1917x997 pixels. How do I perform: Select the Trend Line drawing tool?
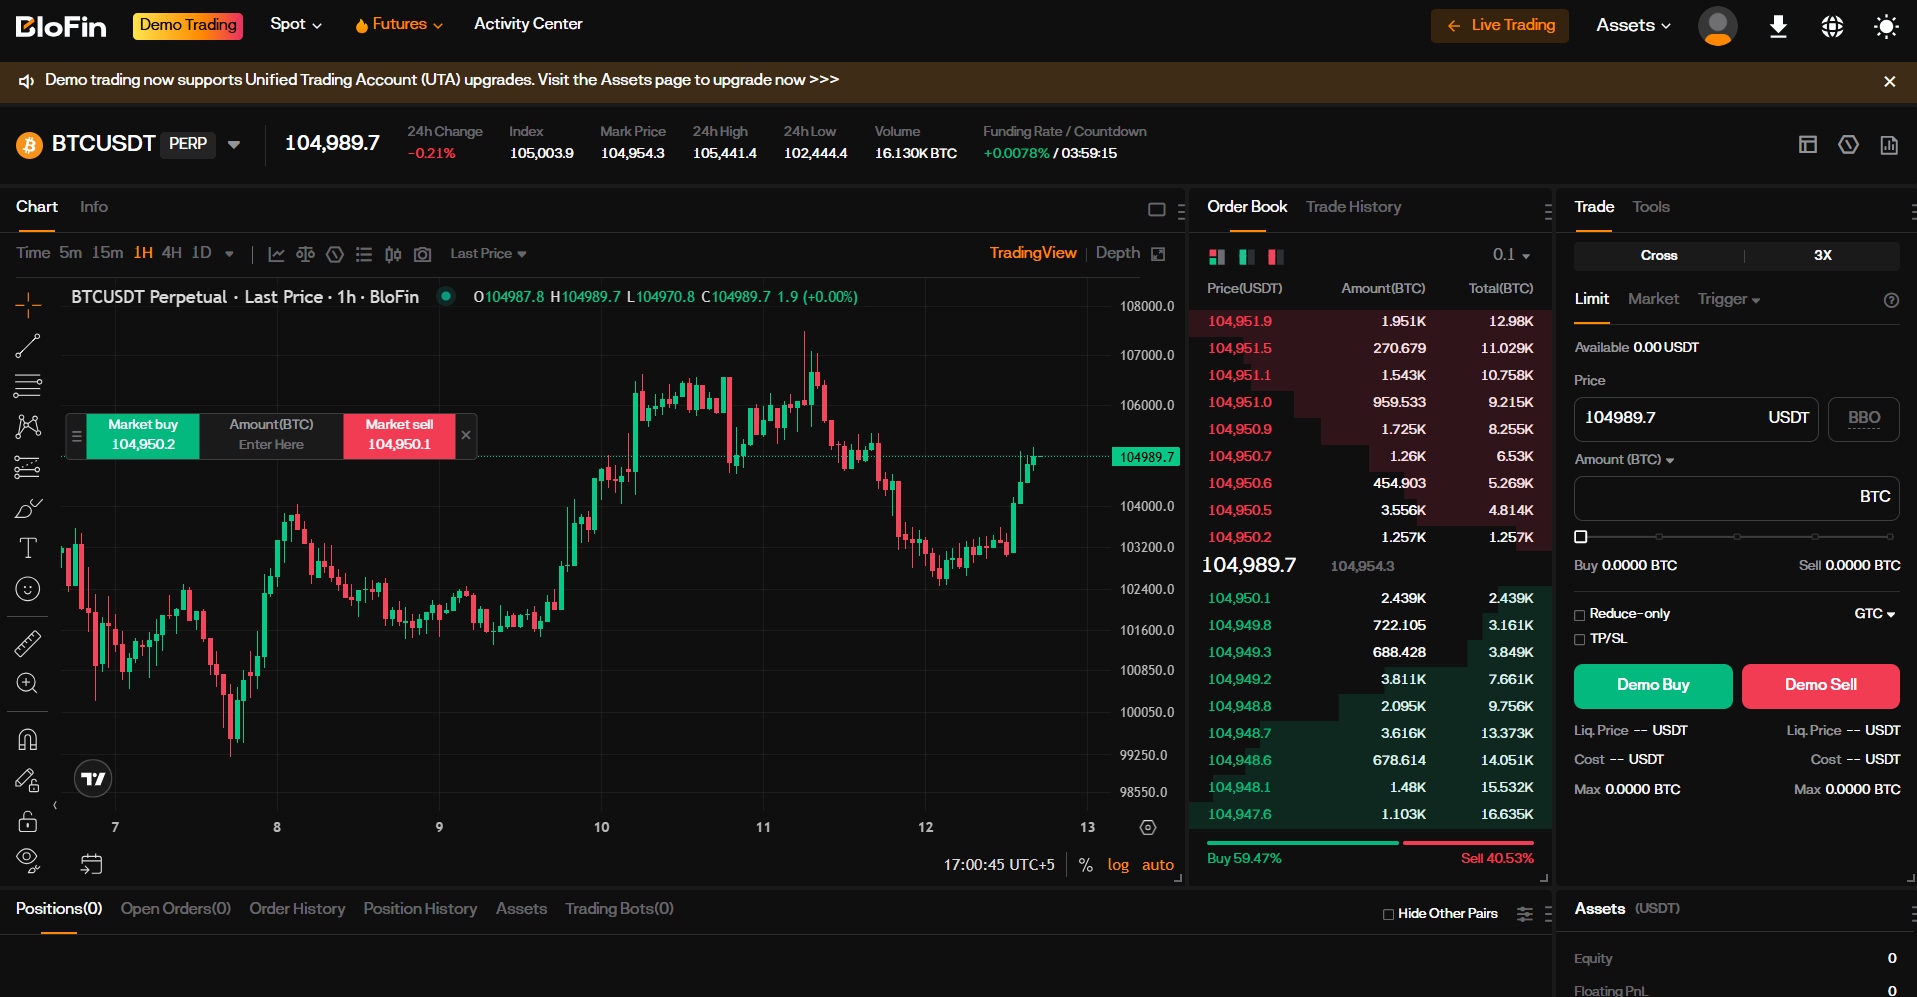pyautogui.click(x=27, y=345)
